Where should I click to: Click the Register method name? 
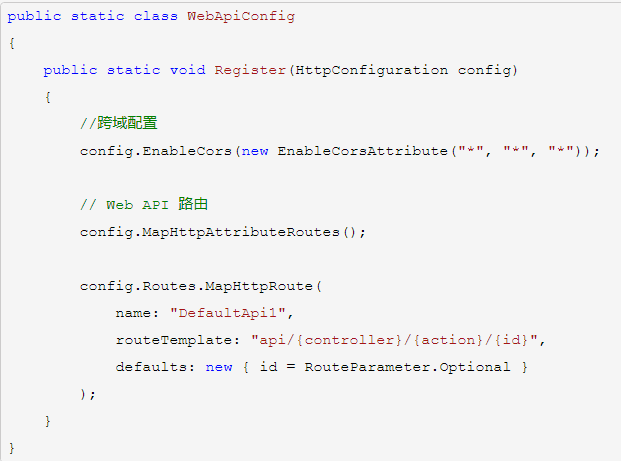(250, 70)
